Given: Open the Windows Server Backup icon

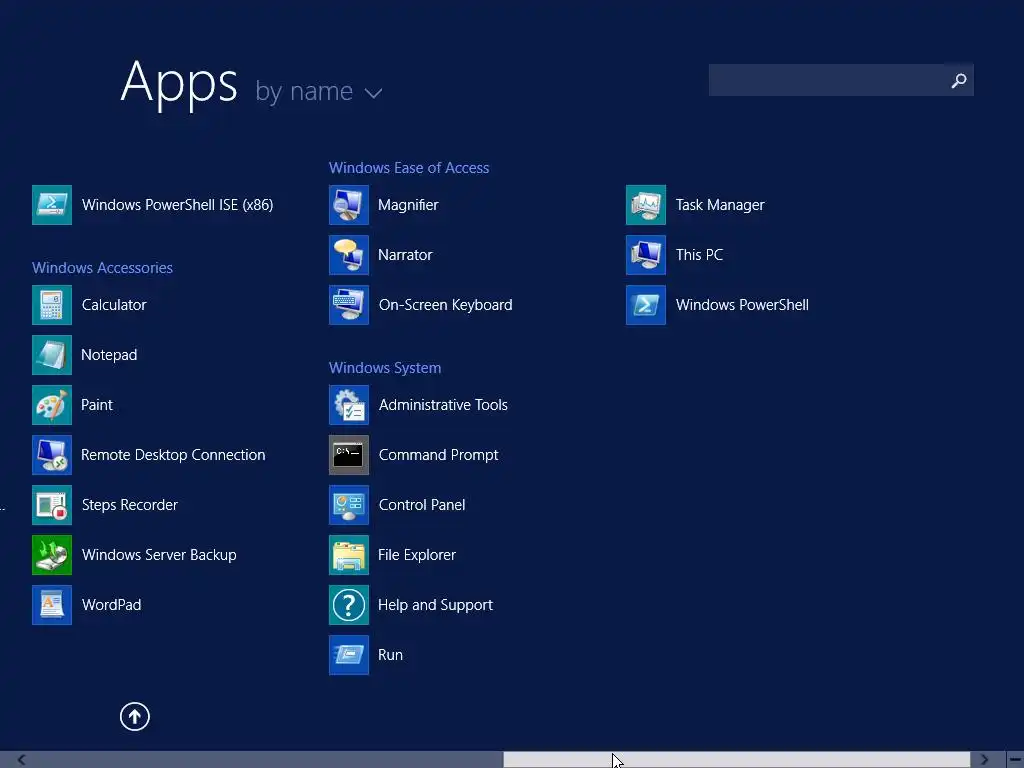Looking at the screenshot, I should (x=52, y=554).
